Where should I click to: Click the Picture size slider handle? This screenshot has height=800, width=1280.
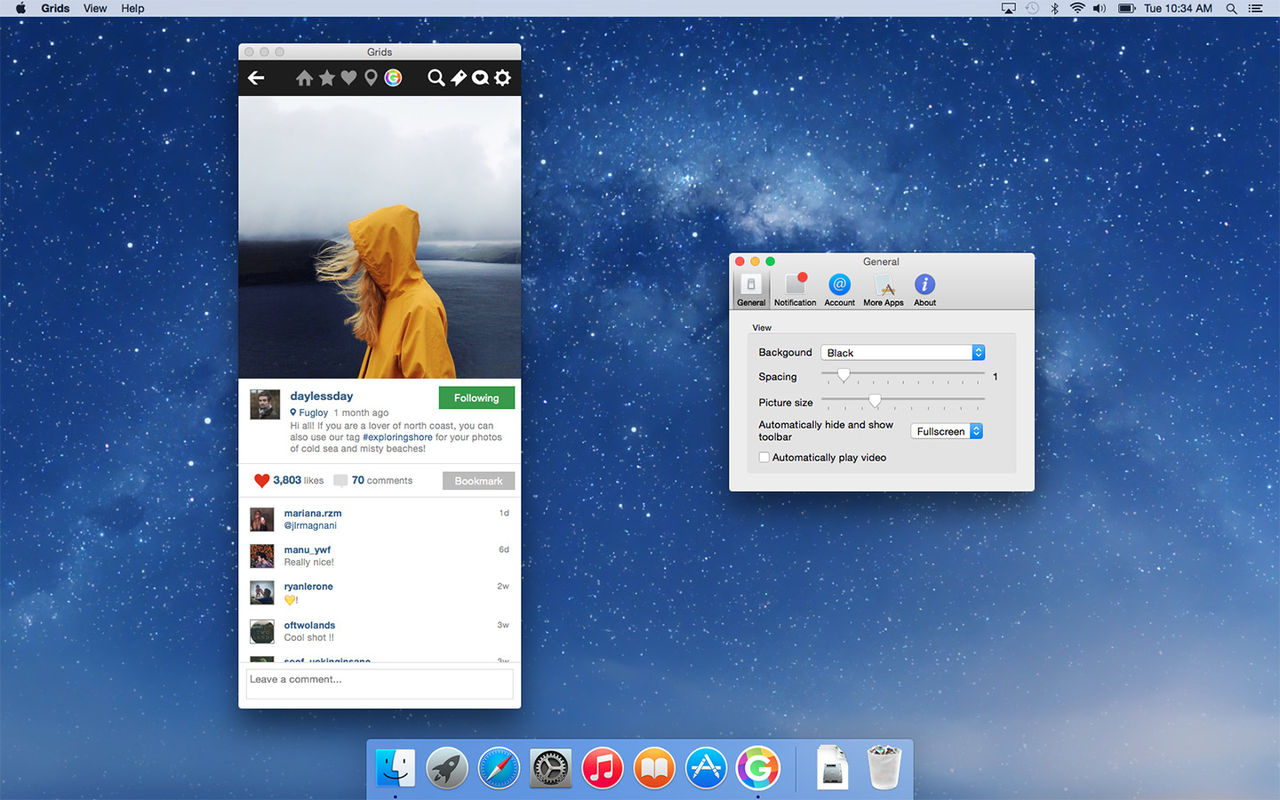coord(875,401)
